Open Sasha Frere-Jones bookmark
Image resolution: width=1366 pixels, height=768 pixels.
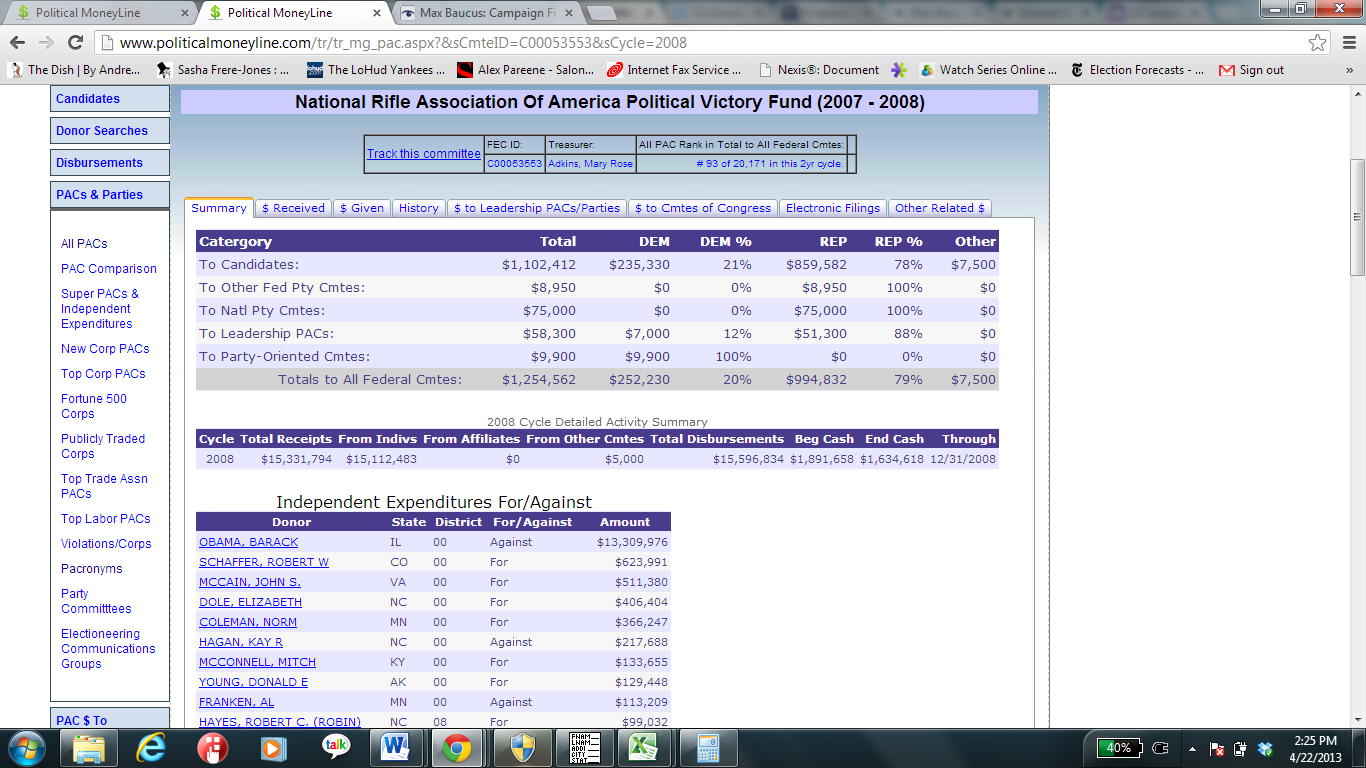click(x=223, y=70)
